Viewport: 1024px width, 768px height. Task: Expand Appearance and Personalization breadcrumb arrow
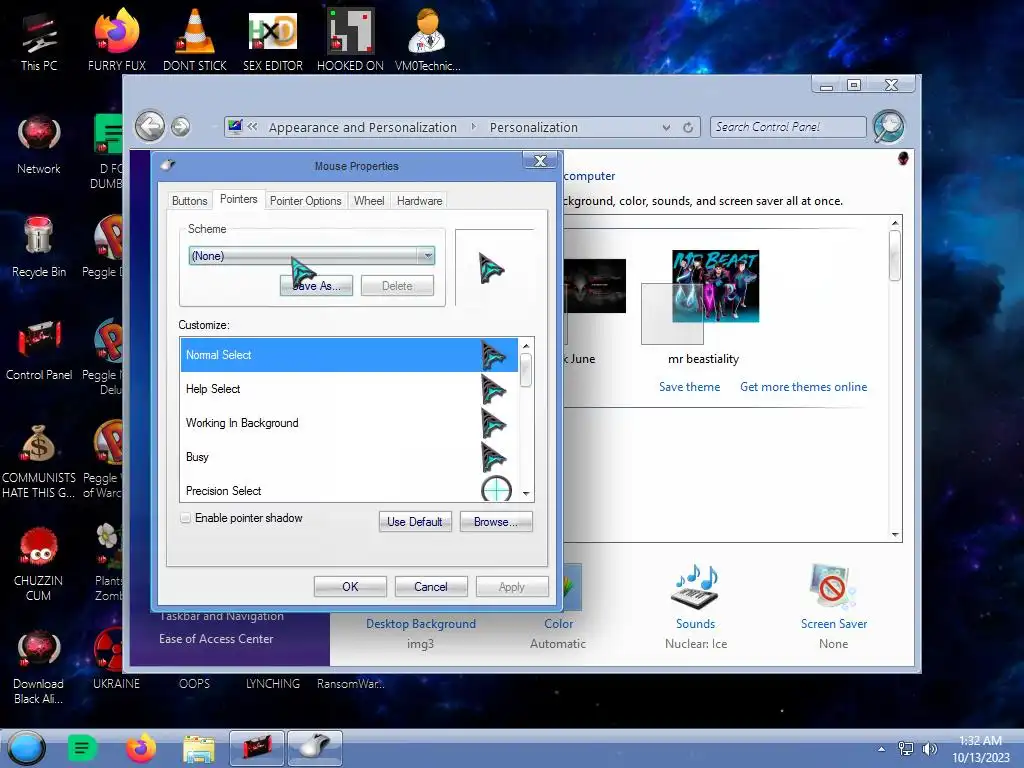click(x=473, y=127)
